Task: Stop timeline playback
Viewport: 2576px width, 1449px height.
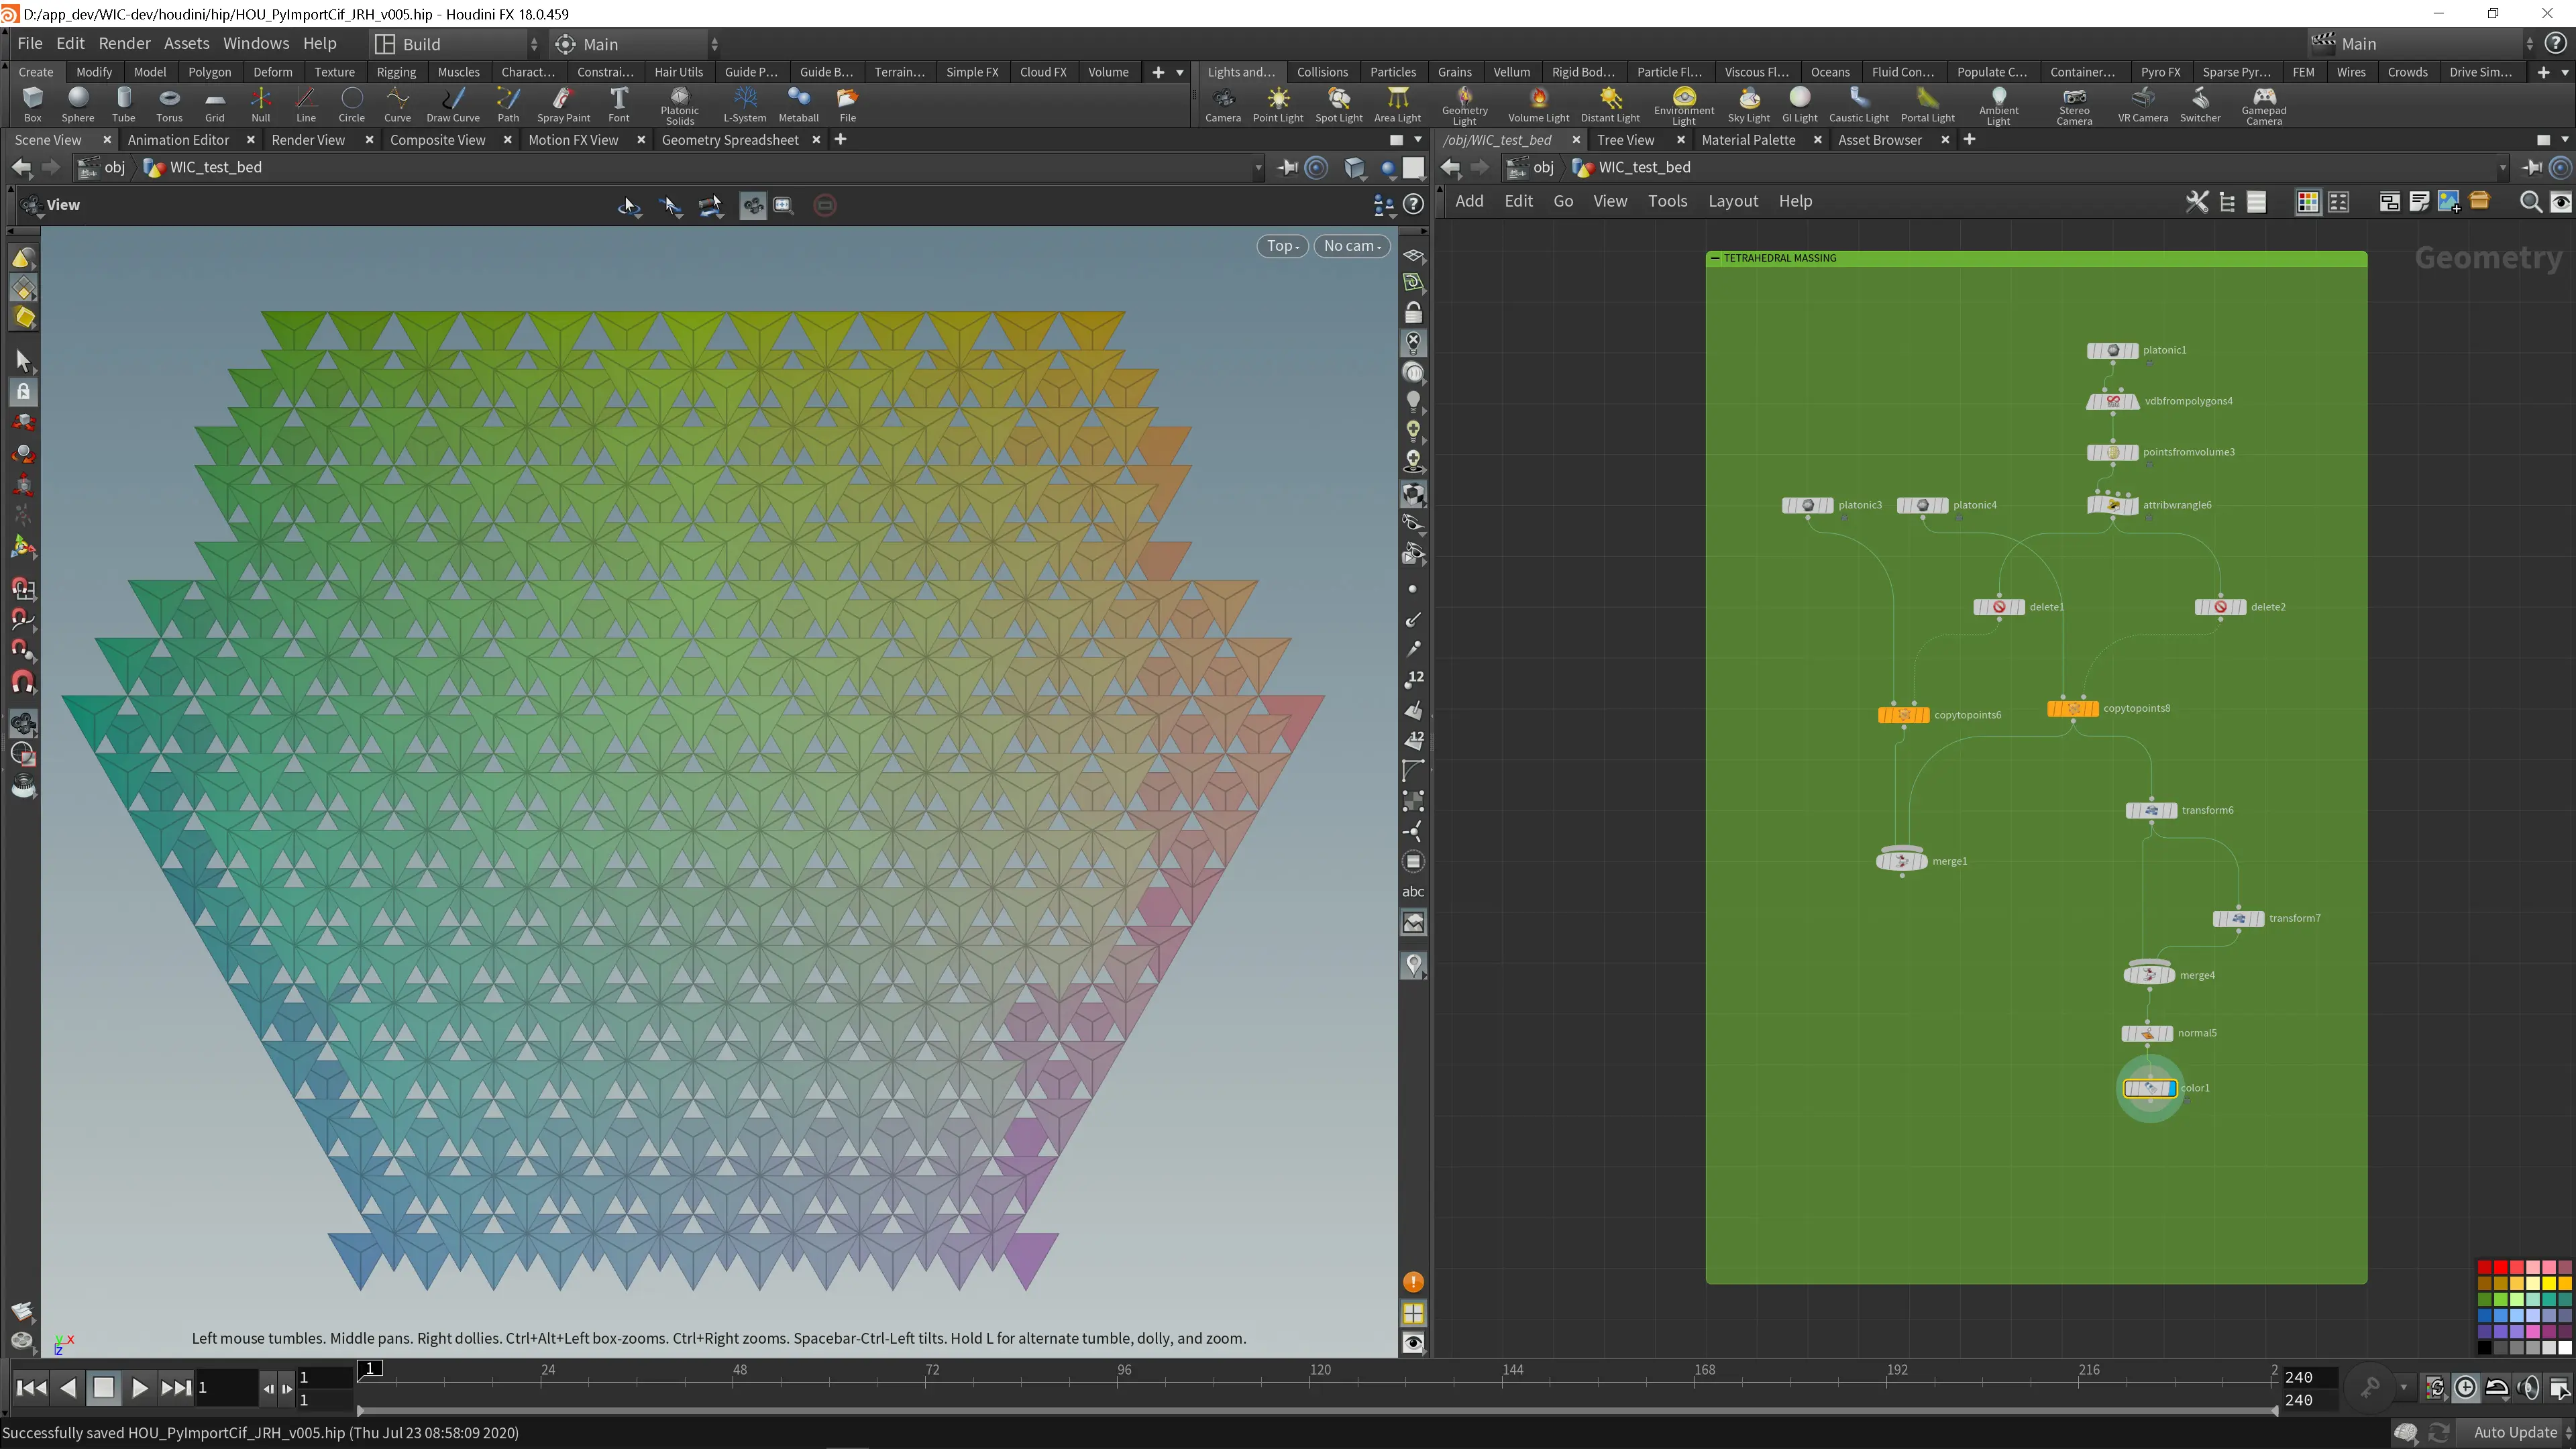Action: tap(103, 1388)
